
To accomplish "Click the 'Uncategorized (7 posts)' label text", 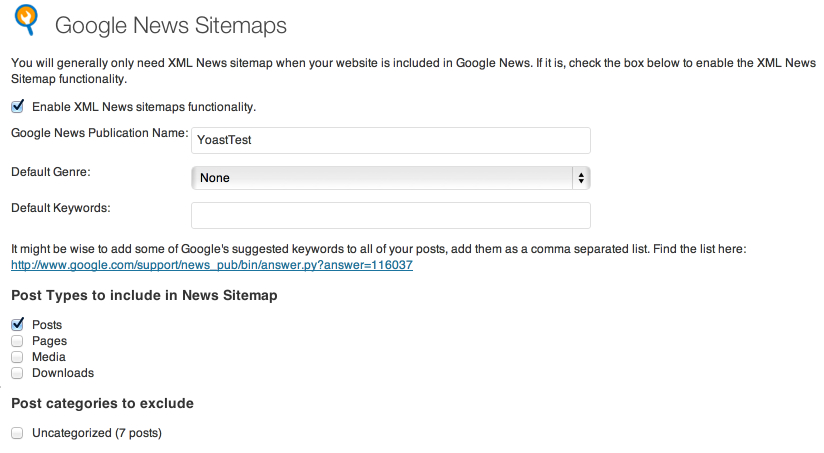I will pyautogui.click(x=97, y=433).
